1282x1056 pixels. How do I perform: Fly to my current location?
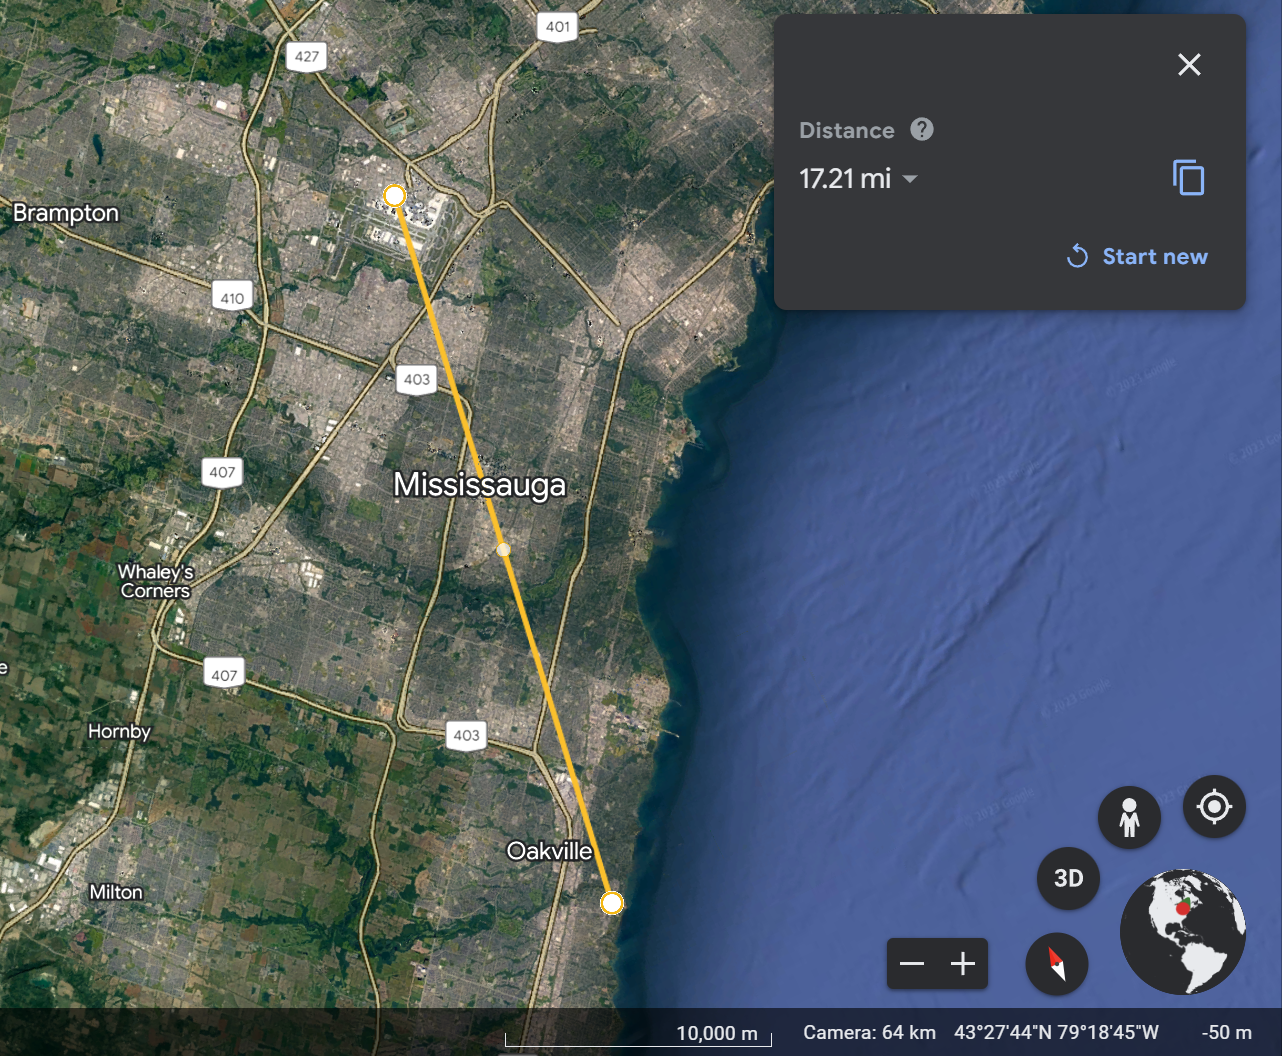1214,806
